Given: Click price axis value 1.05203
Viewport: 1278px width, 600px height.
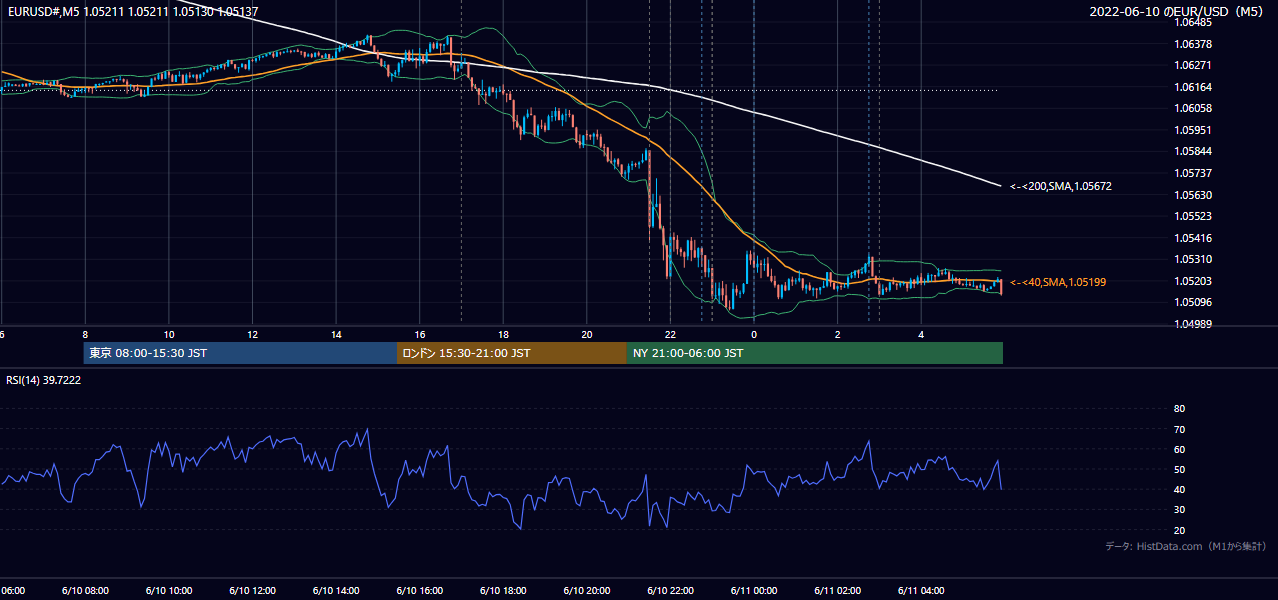Looking at the screenshot, I should tap(1193, 281).
